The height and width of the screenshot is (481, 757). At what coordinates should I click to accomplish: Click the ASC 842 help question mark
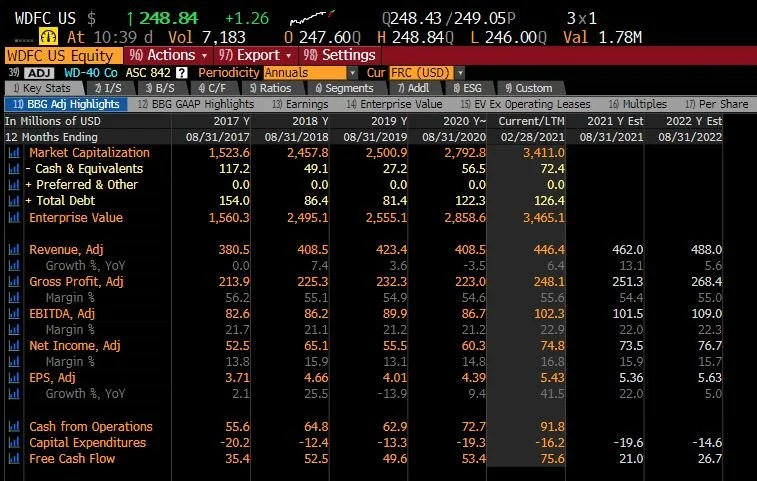pos(182,73)
